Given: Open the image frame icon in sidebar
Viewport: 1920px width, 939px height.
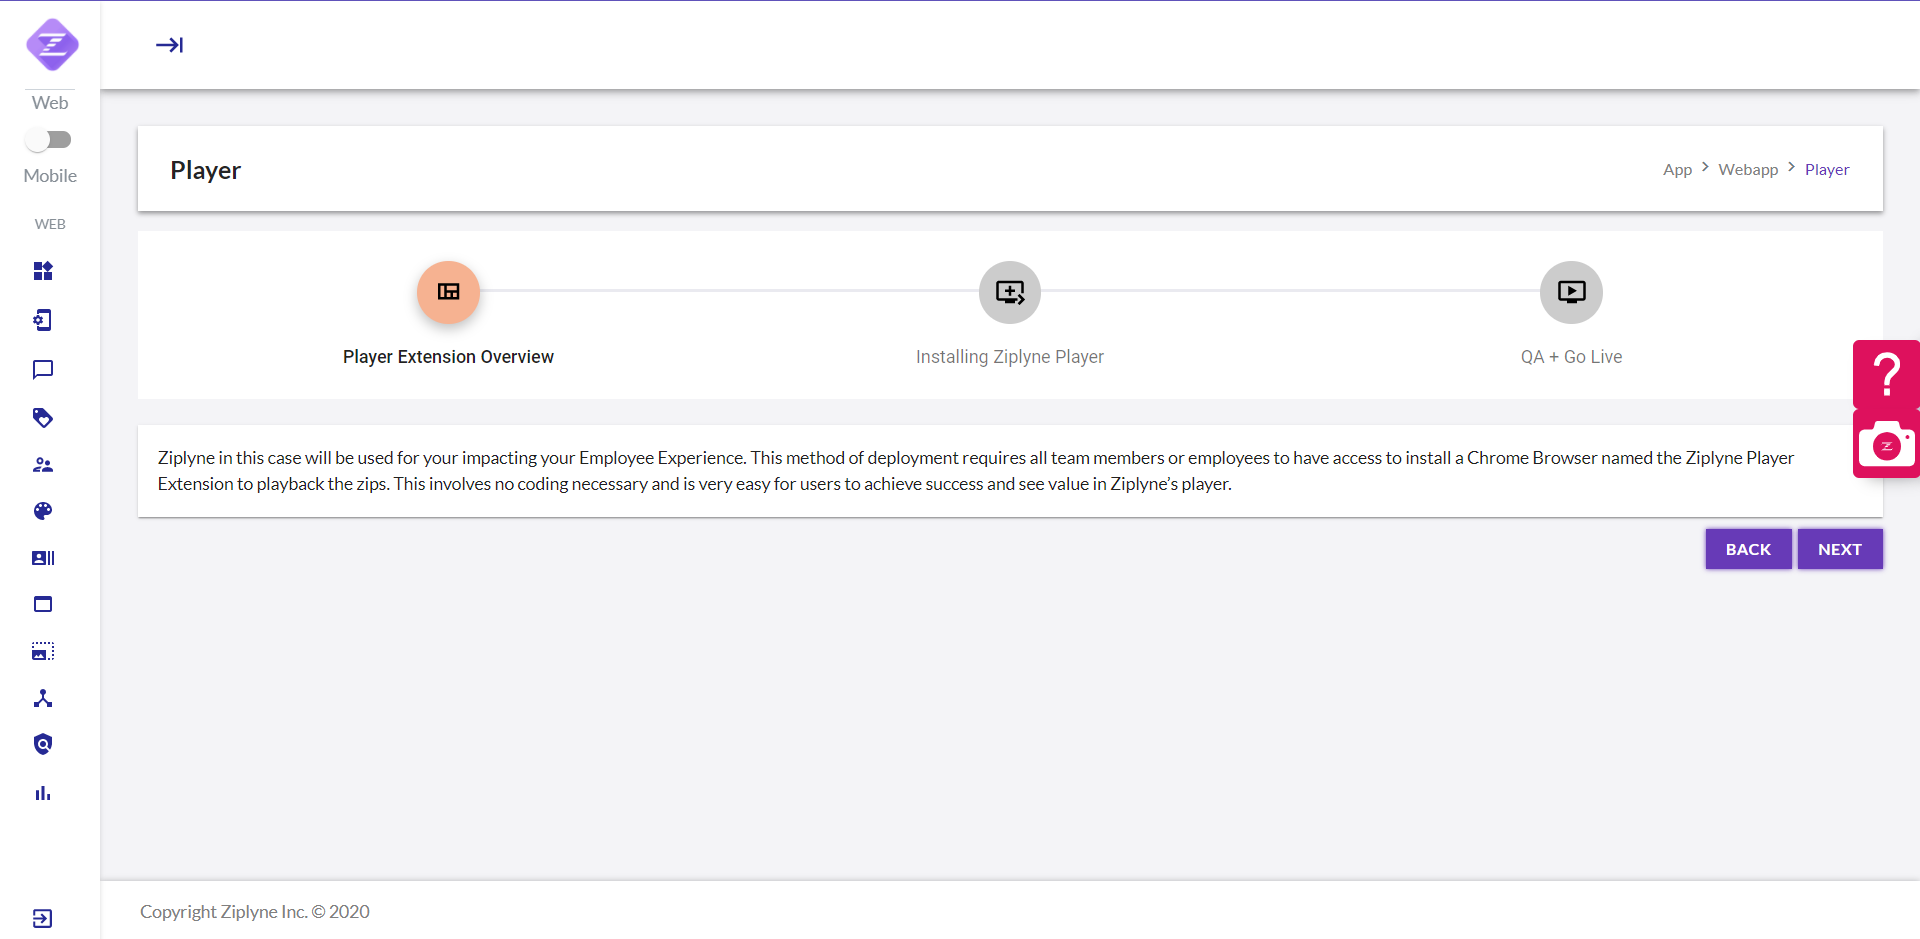Looking at the screenshot, I should click(43, 652).
